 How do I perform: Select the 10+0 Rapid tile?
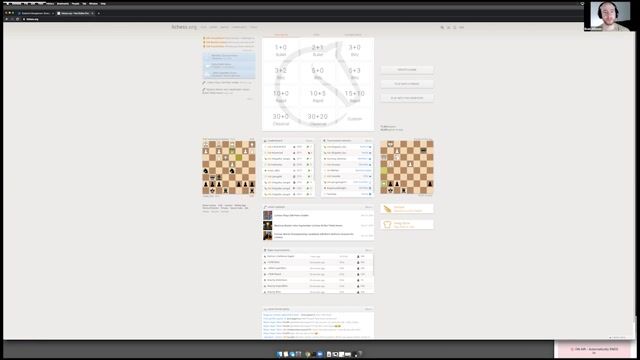coord(281,96)
